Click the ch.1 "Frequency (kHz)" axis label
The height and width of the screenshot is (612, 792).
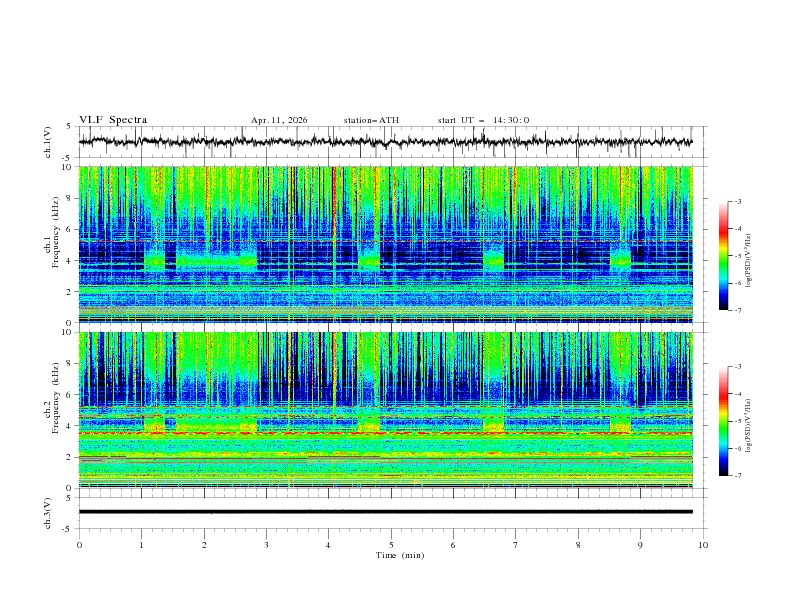[55, 232]
